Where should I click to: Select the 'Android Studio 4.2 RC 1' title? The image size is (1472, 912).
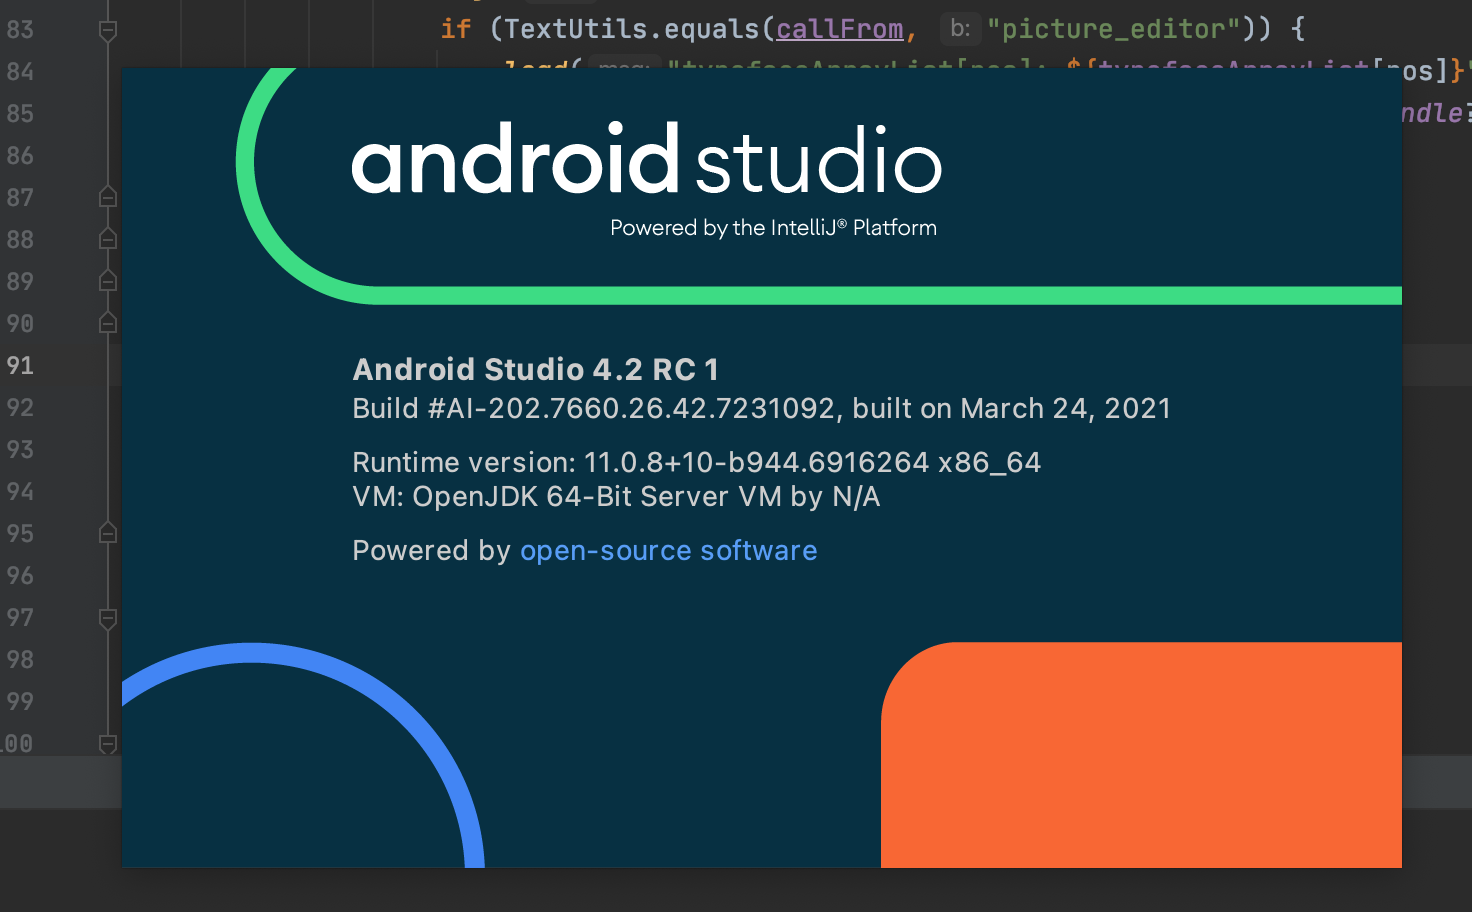tap(535, 369)
